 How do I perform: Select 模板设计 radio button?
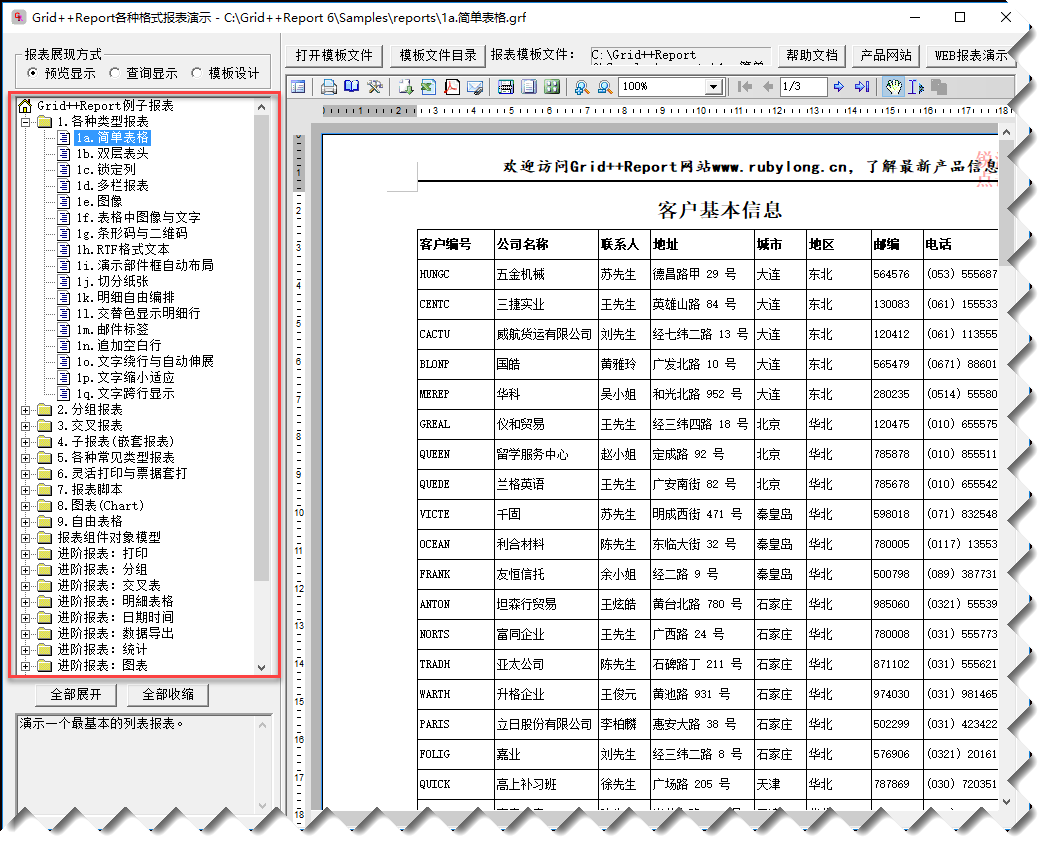point(196,72)
